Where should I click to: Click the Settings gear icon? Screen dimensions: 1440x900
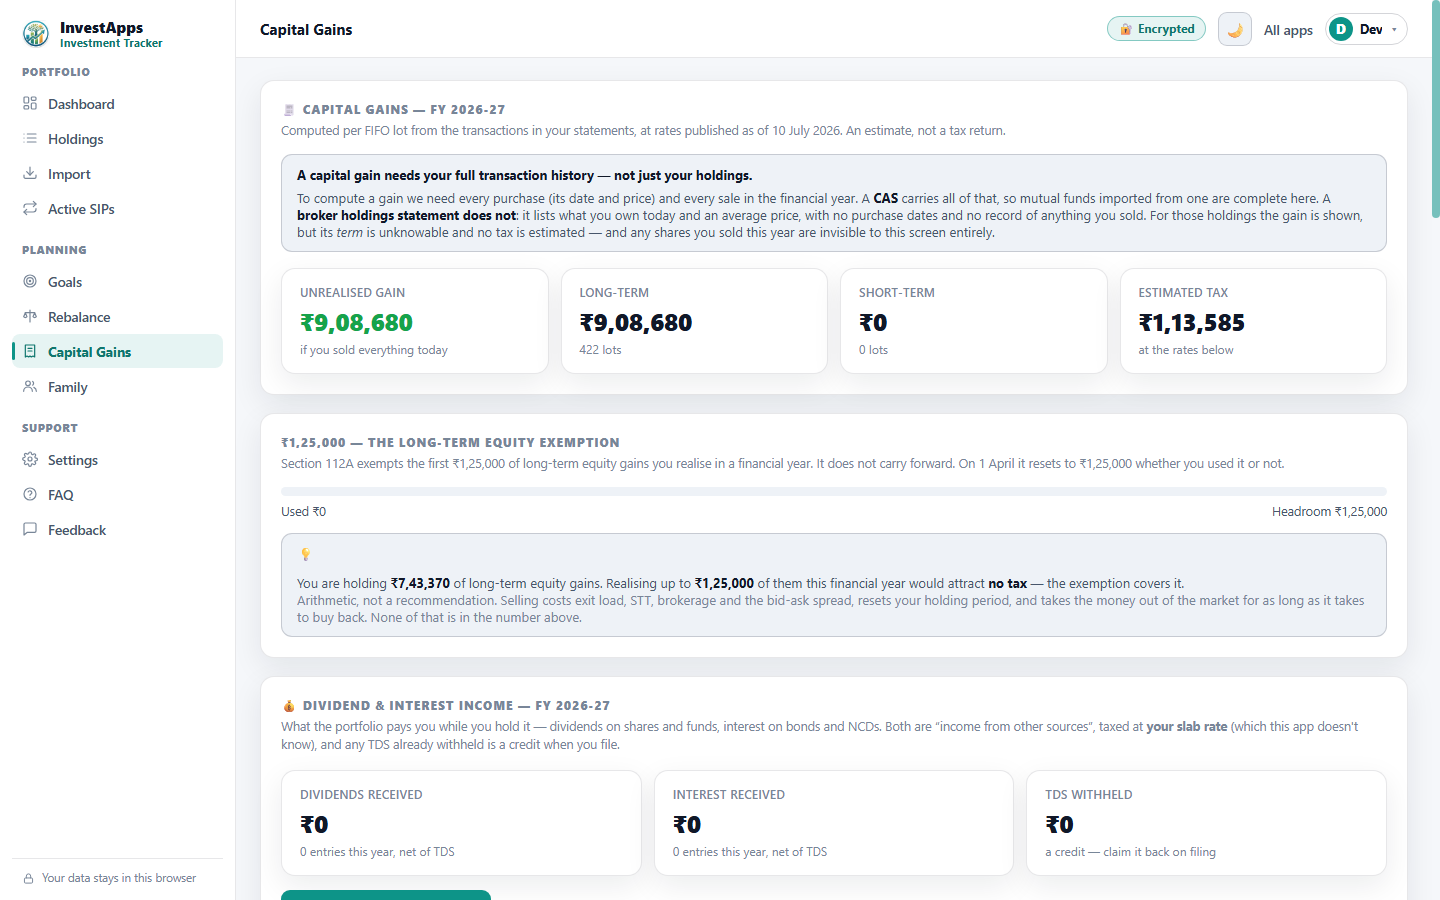30,459
